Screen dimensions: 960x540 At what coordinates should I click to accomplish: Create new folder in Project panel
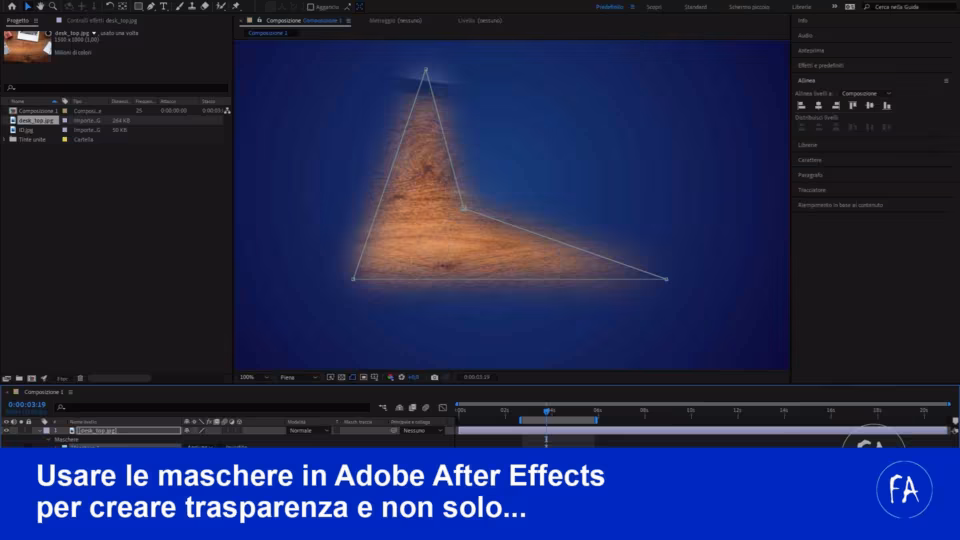19,378
